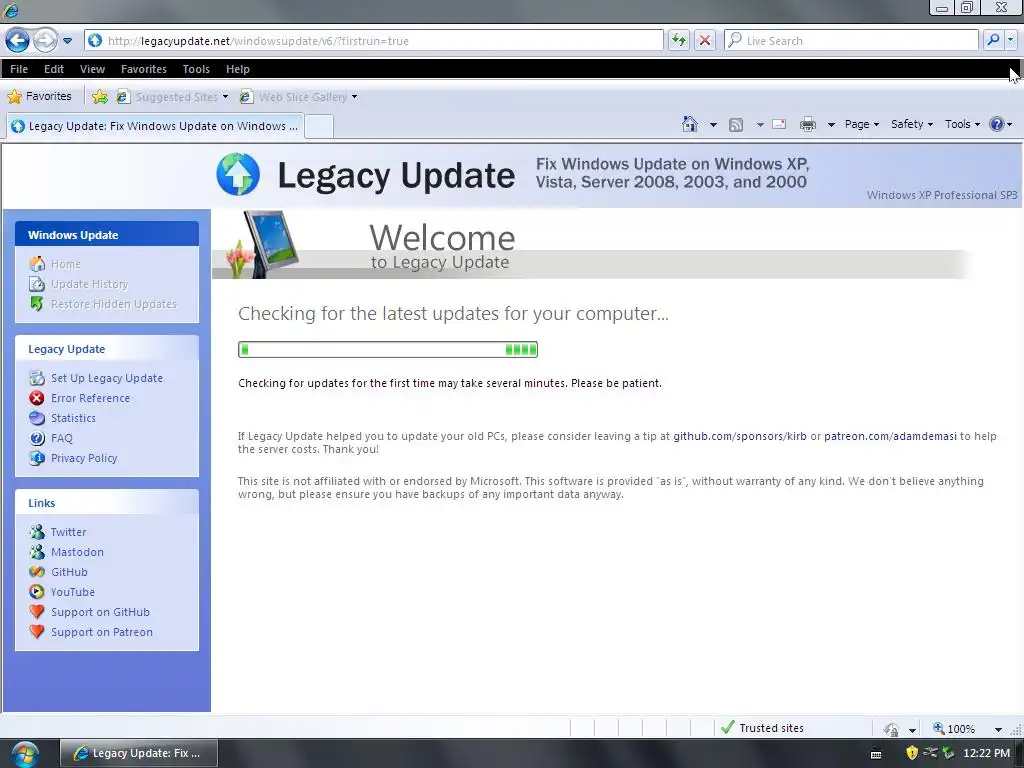The width and height of the screenshot is (1024, 768).
Task: Open the Mastodon link
Action: [x=77, y=552]
